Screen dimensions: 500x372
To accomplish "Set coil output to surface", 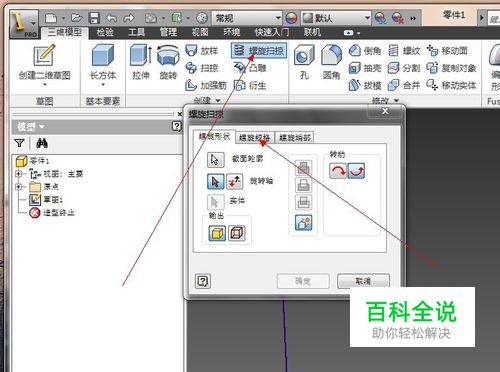I will (237, 233).
